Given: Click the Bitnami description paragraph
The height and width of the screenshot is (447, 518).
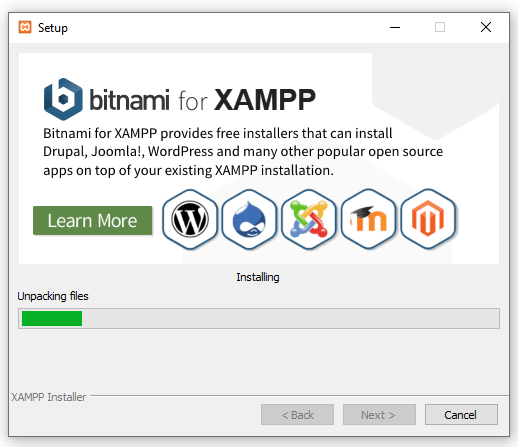Looking at the screenshot, I should tap(243, 152).
